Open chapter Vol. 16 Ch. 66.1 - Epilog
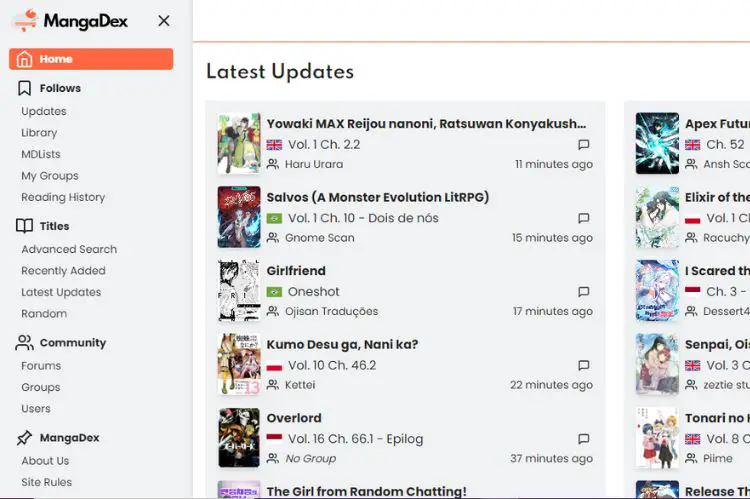 click(355, 439)
